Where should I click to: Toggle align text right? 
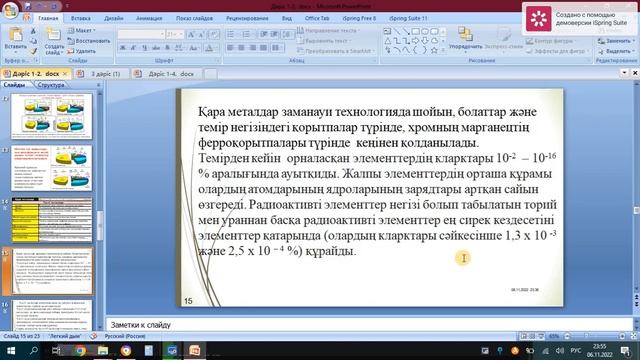coord(253,48)
